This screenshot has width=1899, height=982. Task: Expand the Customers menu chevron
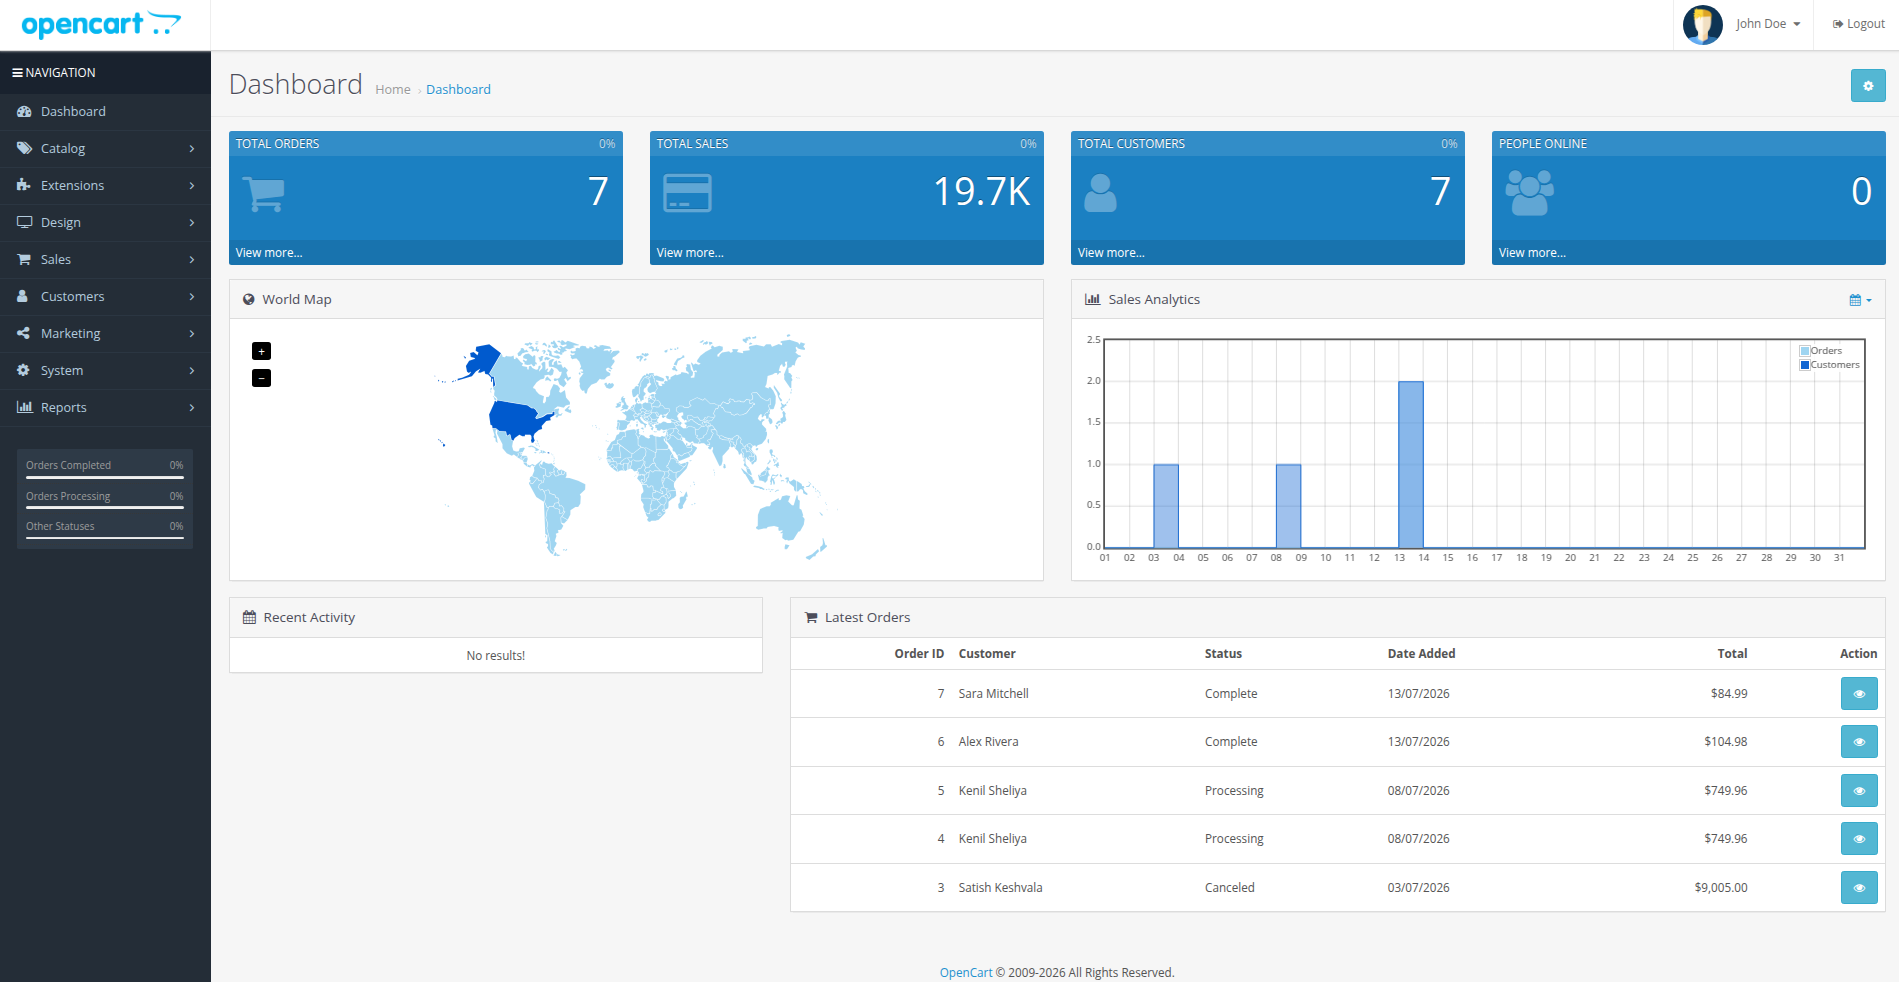pyautogui.click(x=192, y=297)
